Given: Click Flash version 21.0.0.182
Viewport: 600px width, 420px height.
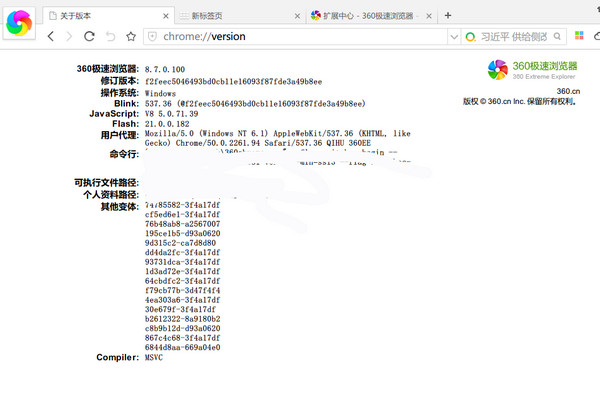Looking at the screenshot, I should pos(167,124).
